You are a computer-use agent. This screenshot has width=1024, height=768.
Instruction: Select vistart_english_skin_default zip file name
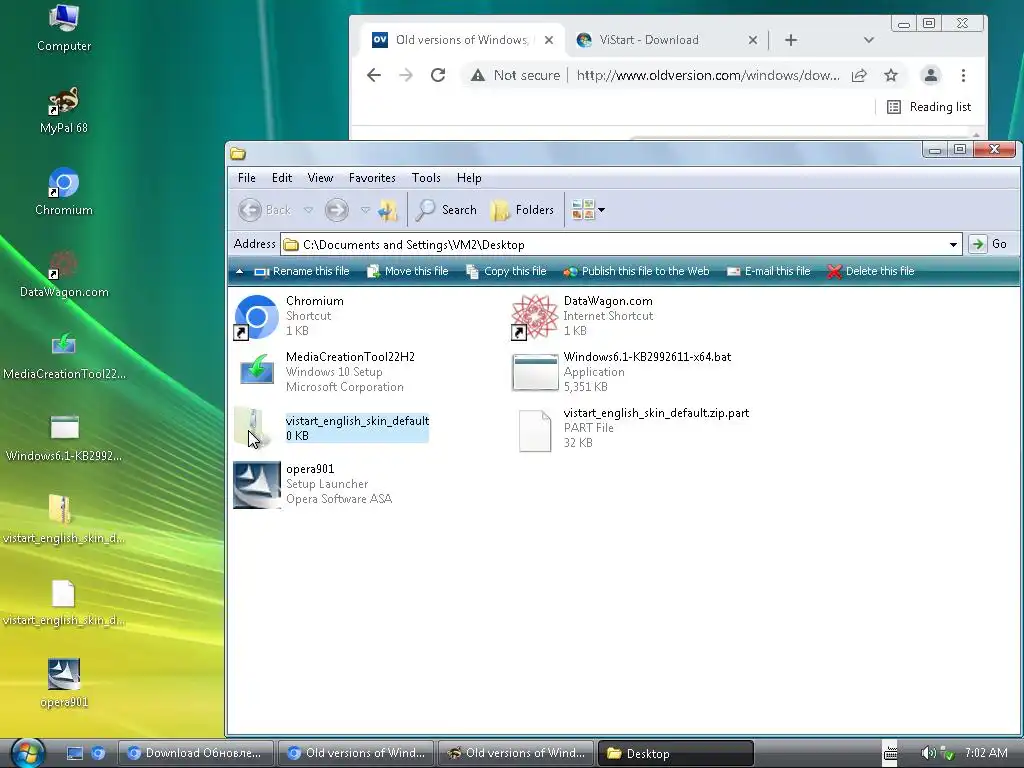click(357, 421)
